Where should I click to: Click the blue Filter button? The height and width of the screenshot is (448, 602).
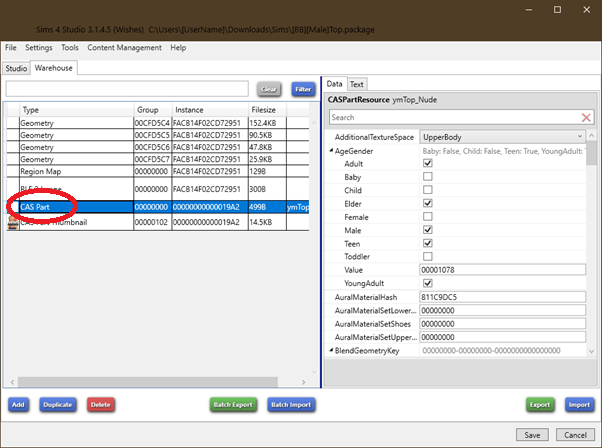click(x=303, y=89)
